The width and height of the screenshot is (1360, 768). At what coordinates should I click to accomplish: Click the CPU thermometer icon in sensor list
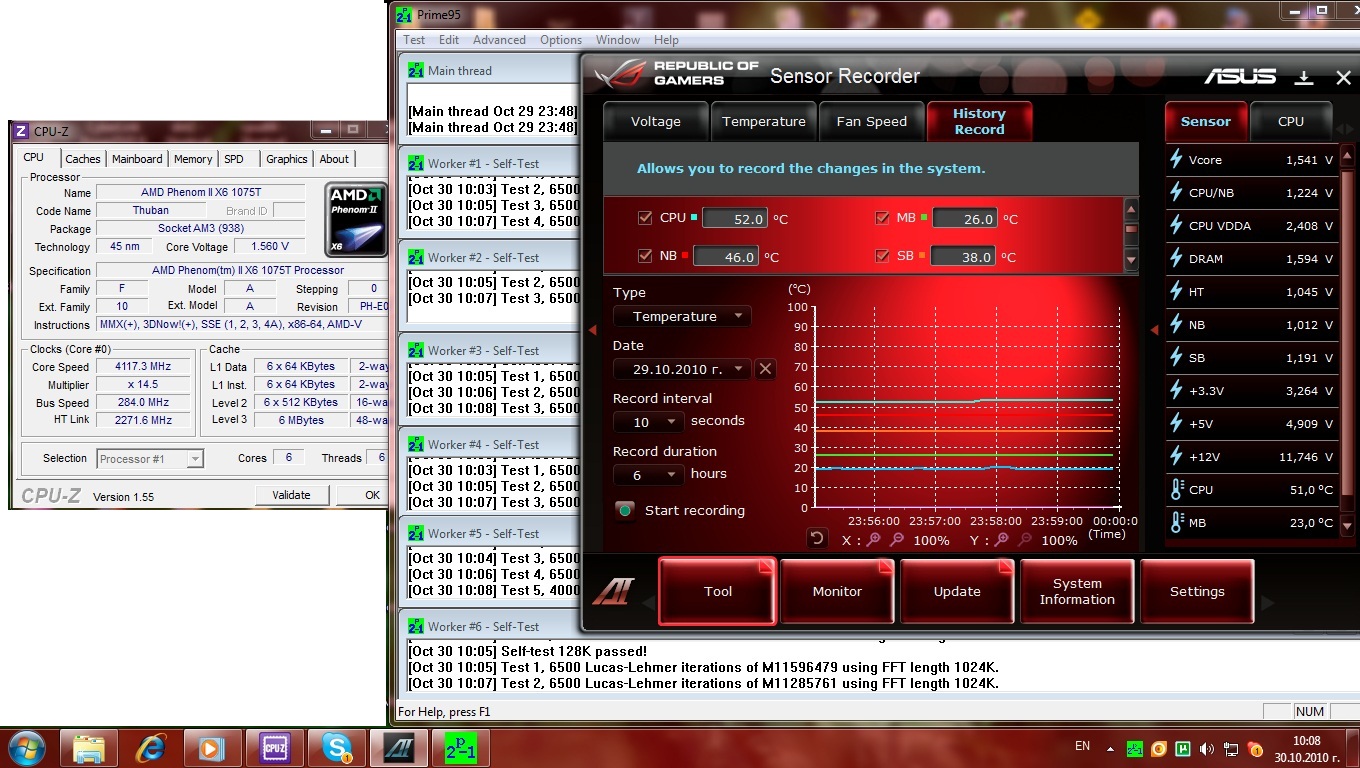tap(1176, 490)
